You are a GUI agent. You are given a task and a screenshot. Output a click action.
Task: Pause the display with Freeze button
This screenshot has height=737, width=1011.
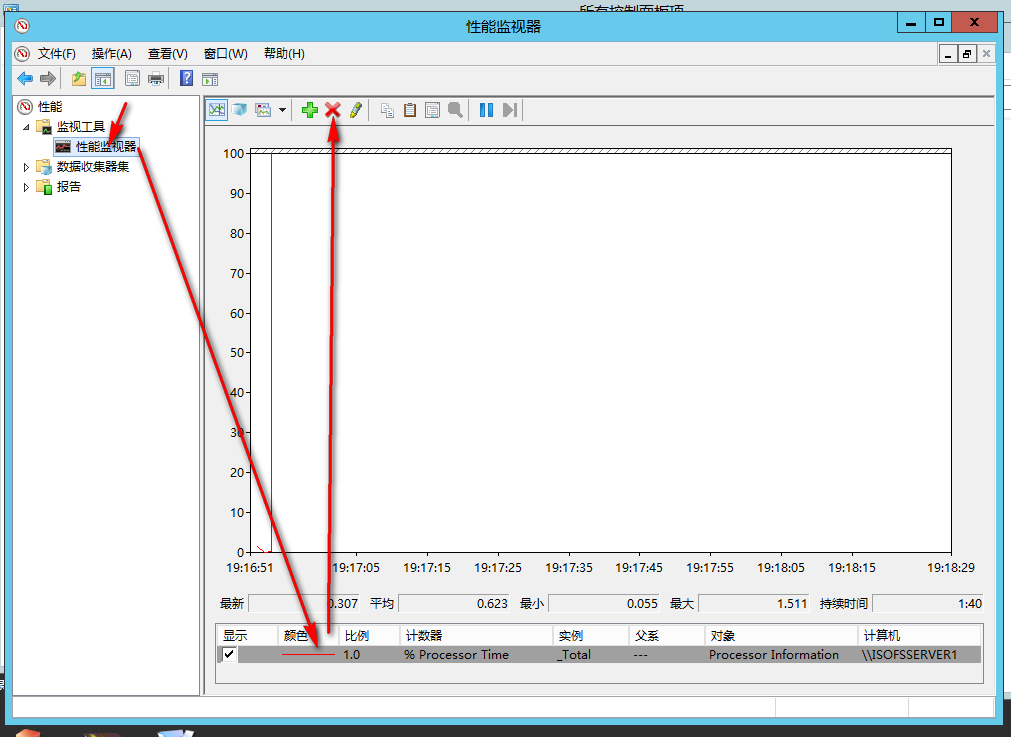point(486,110)
